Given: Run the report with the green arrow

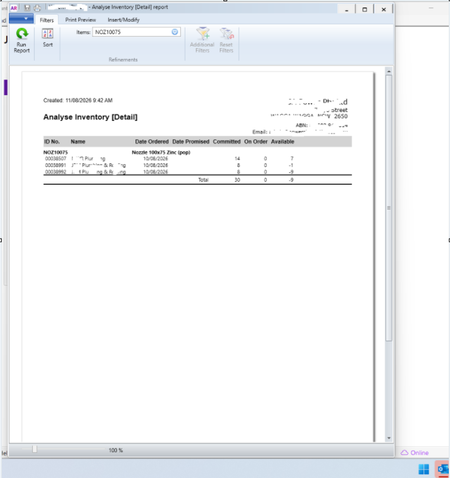Looking at the screenshot, I should pyautogui.click(x=22, y=40).
